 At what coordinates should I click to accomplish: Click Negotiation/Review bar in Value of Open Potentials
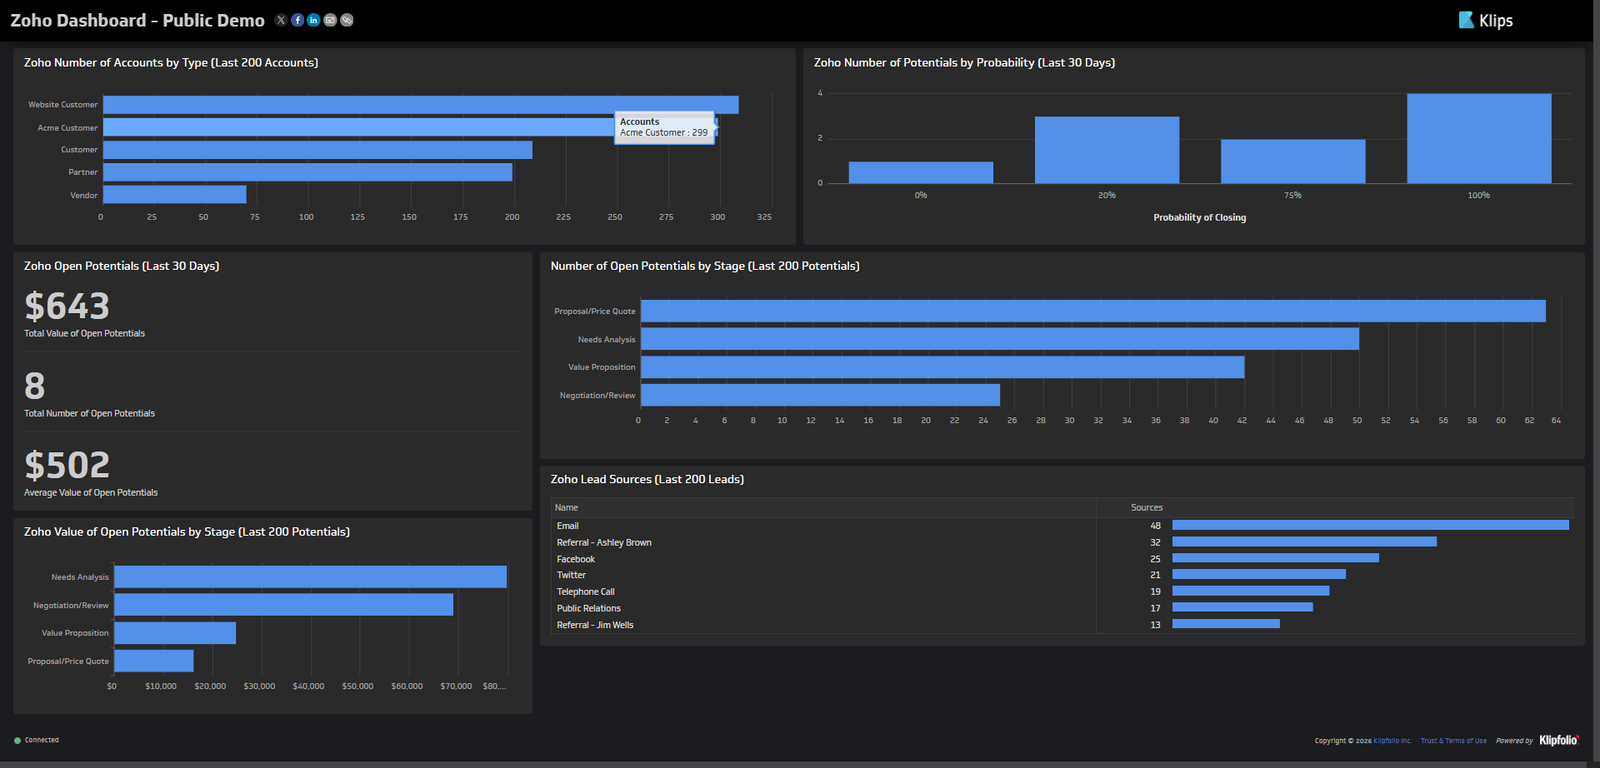(284, 605)
